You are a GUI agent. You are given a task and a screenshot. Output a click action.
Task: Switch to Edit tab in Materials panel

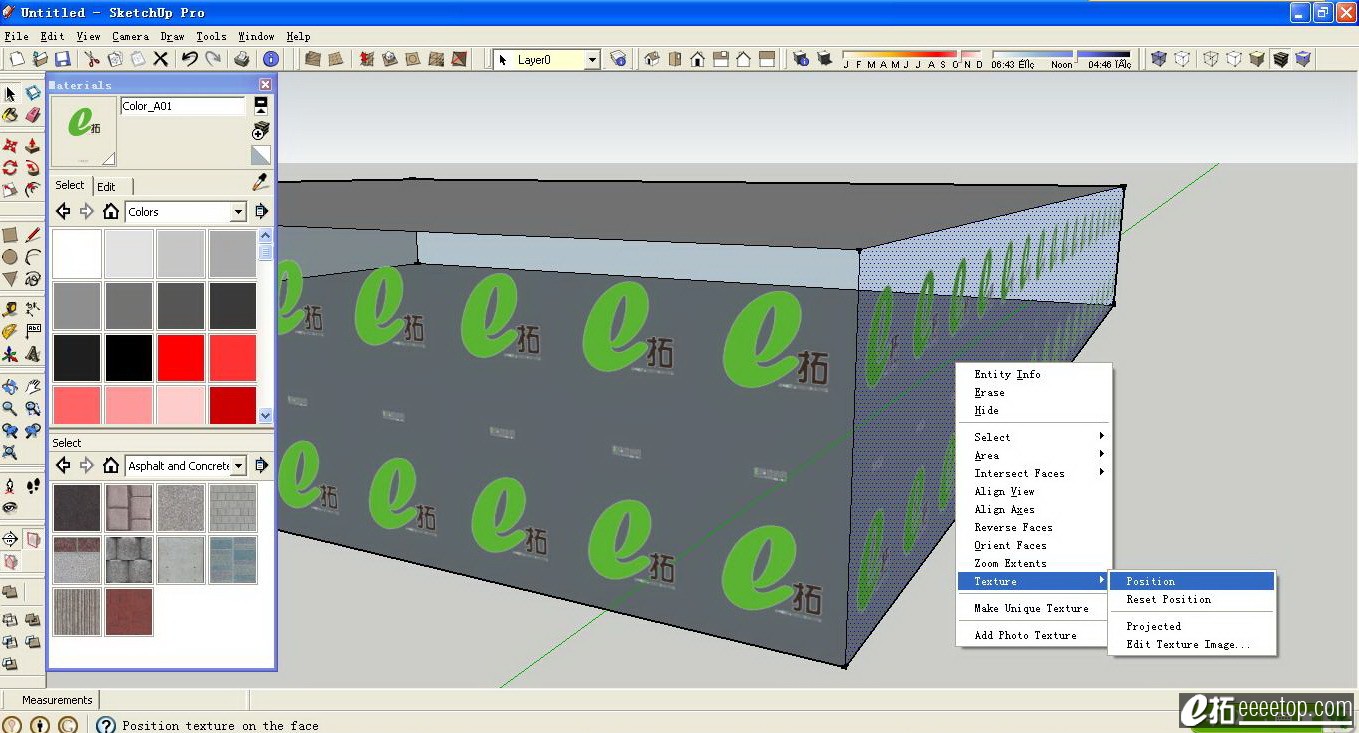click(106, 186)
